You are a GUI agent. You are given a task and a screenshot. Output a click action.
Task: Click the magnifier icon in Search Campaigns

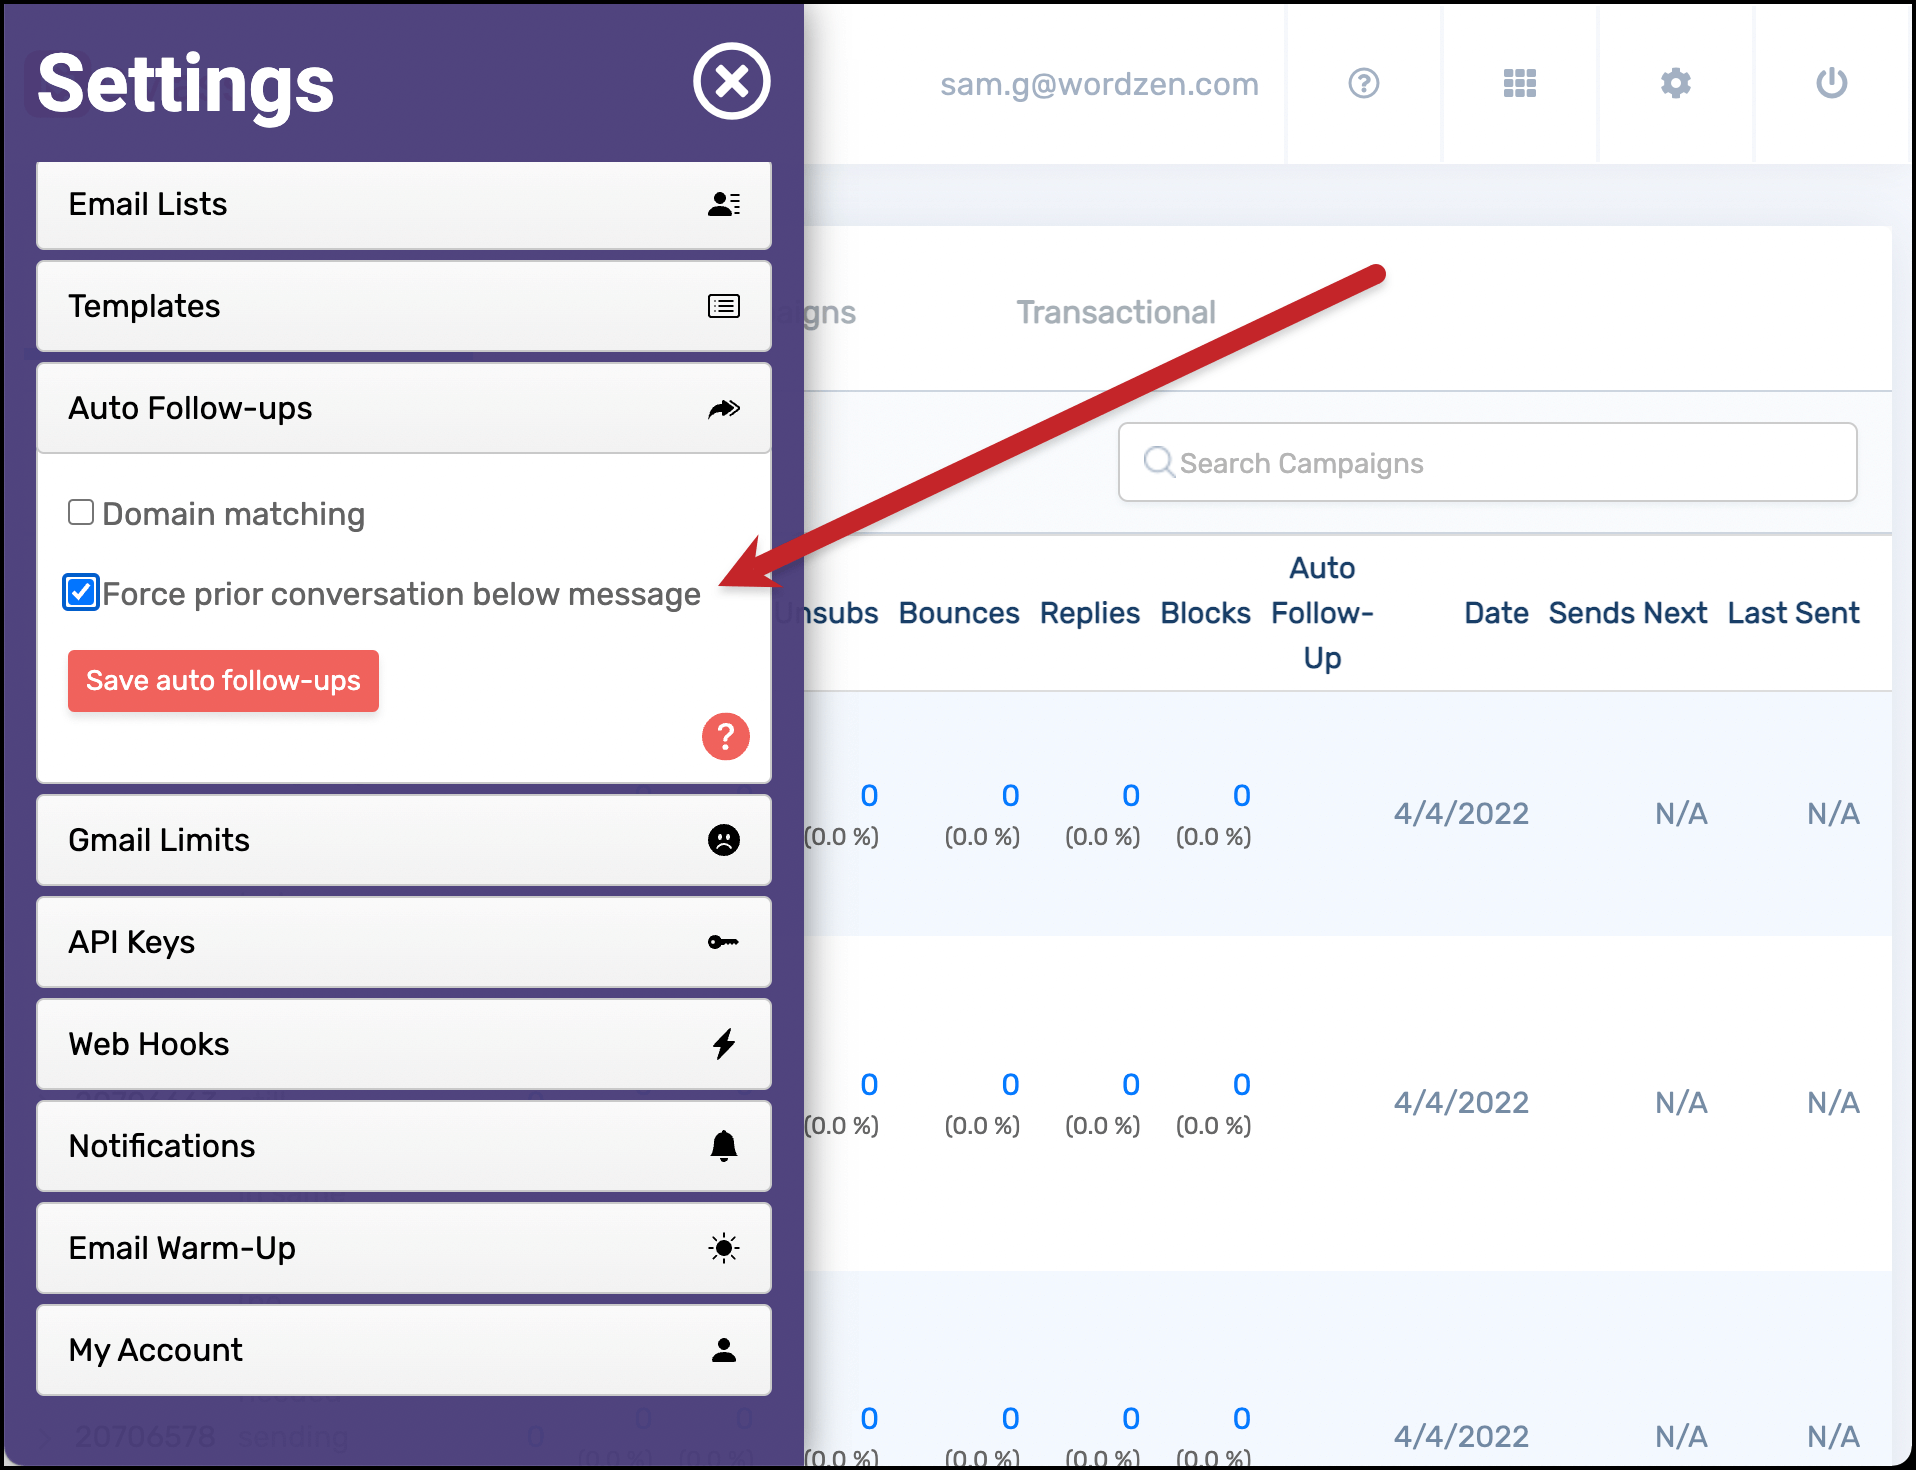click(1159, 462)
